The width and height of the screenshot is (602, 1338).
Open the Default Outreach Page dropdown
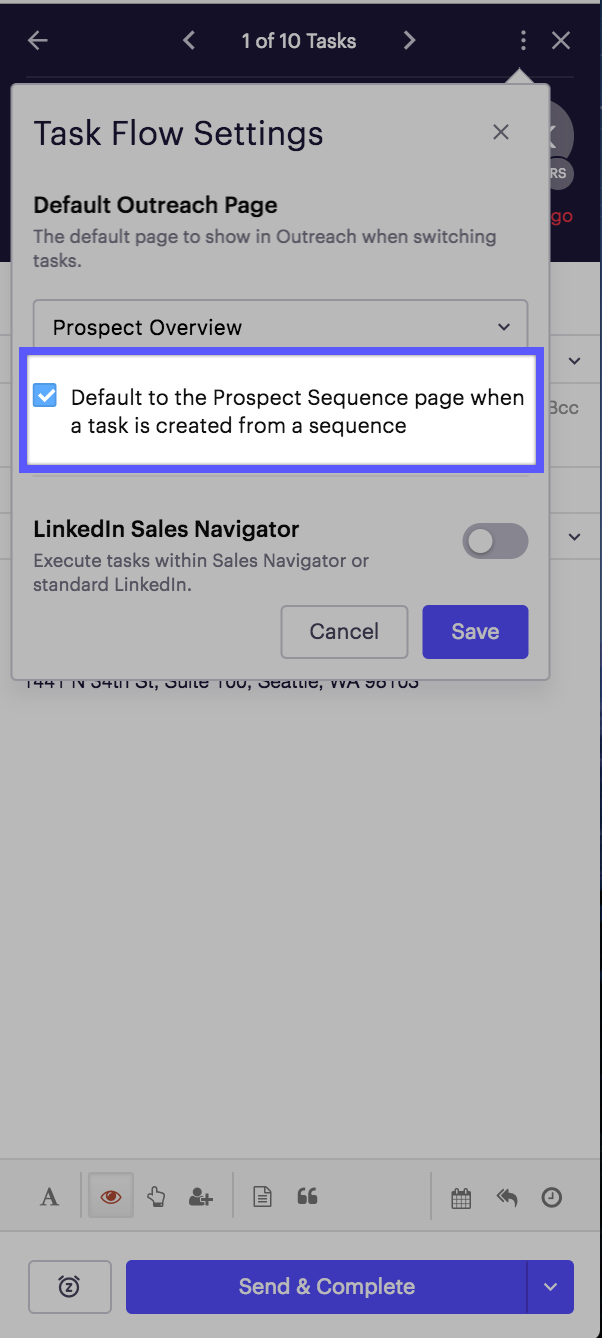pos(280,326)
